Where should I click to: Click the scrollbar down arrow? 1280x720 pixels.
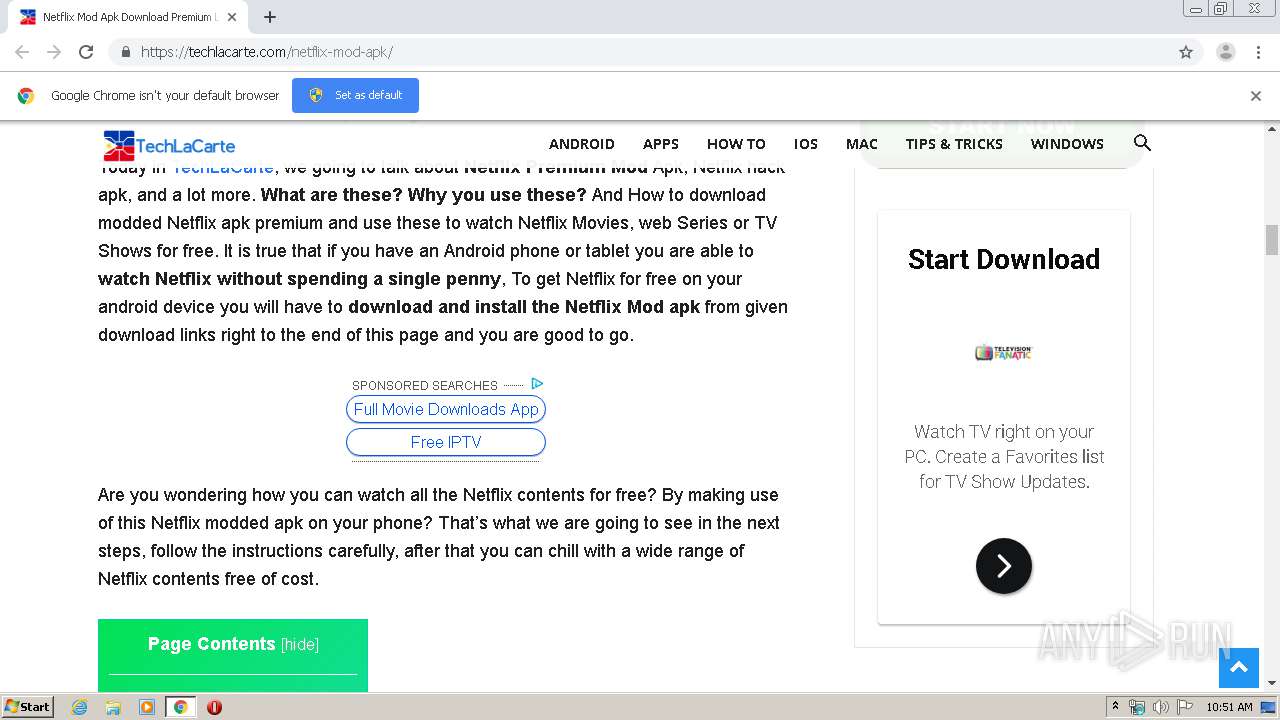(1272, 683)
